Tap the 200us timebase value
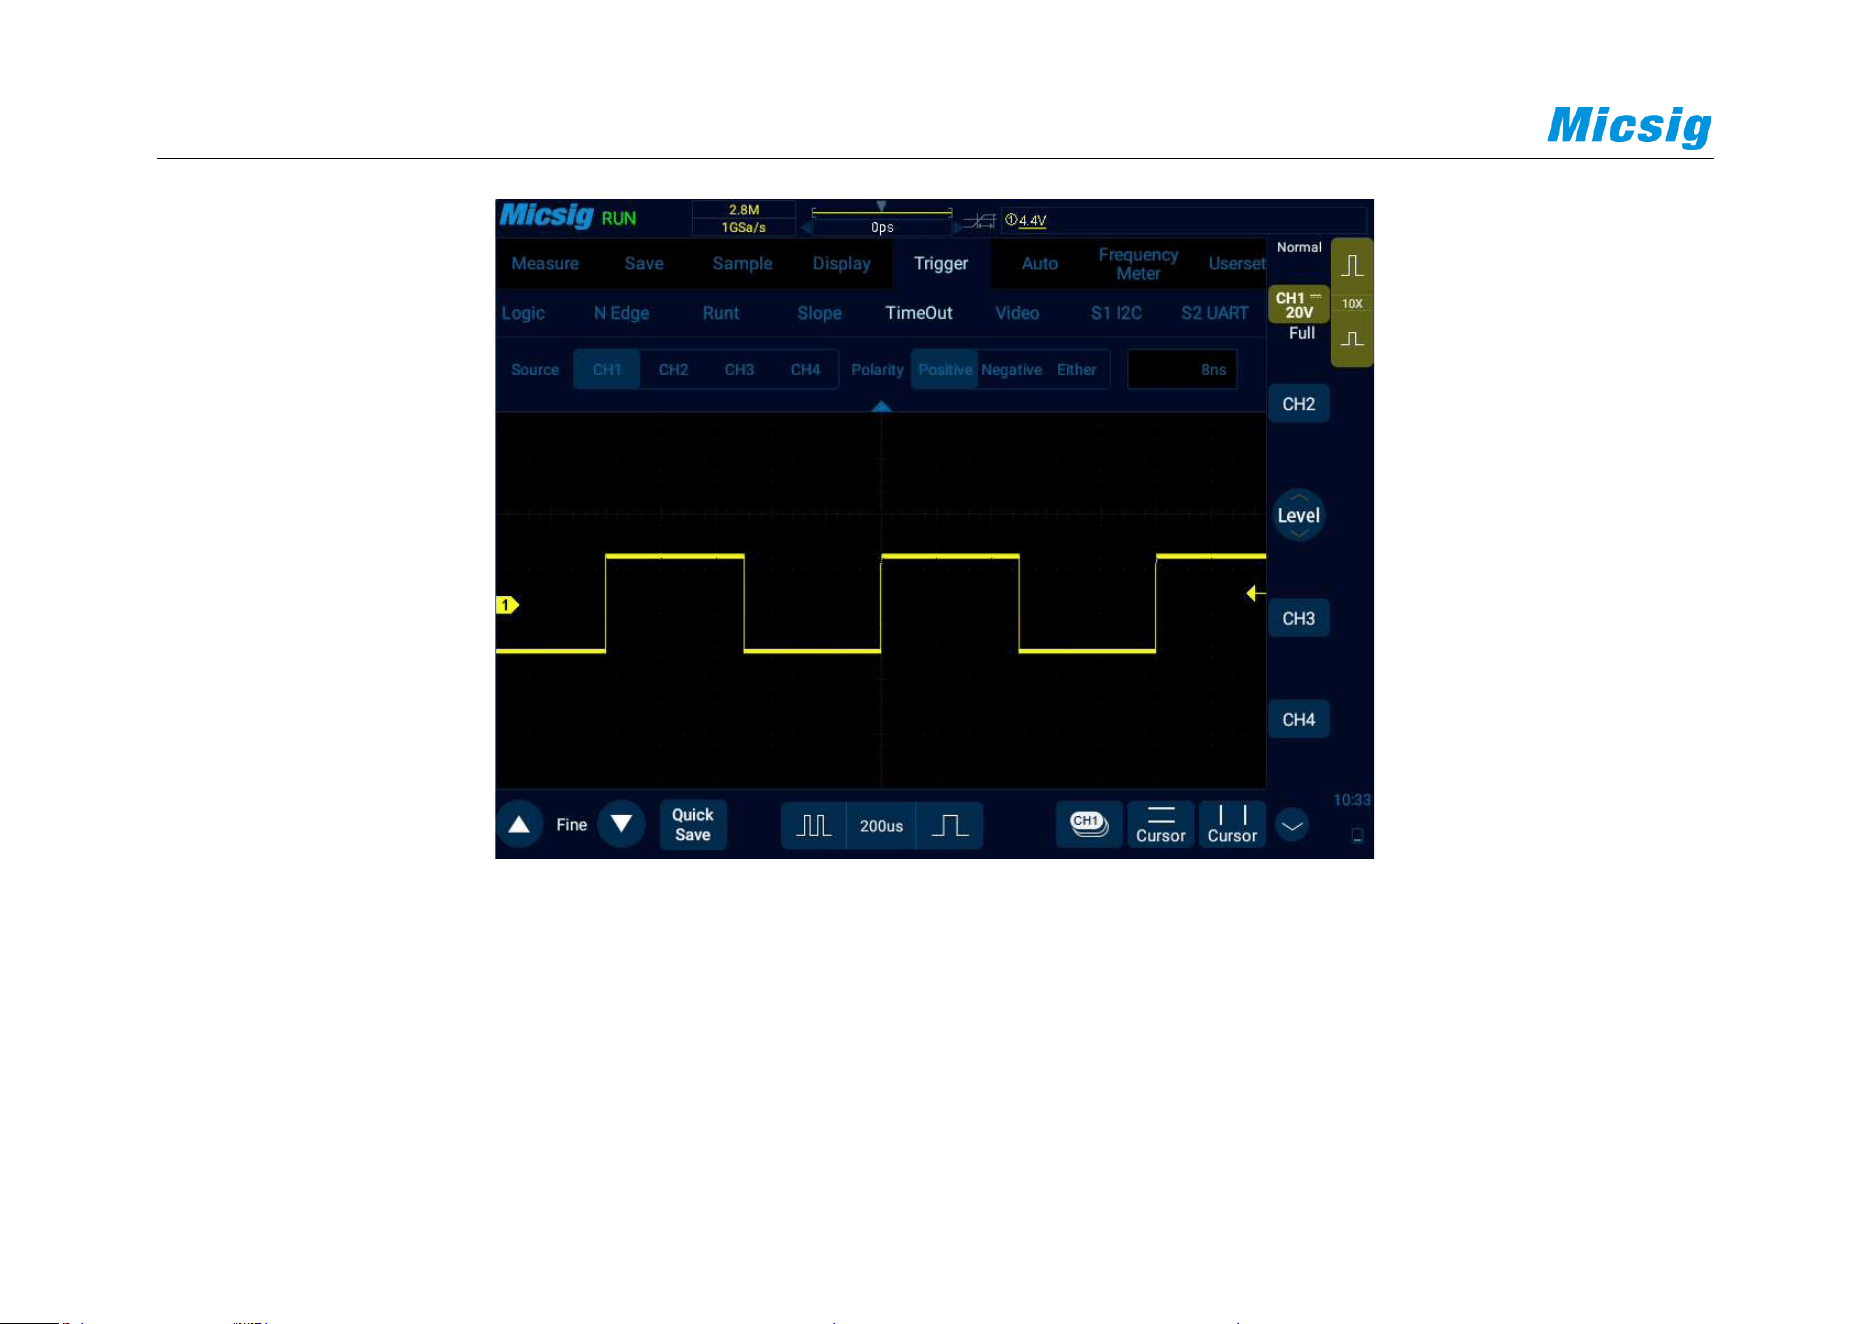 [x=881, y=826]
